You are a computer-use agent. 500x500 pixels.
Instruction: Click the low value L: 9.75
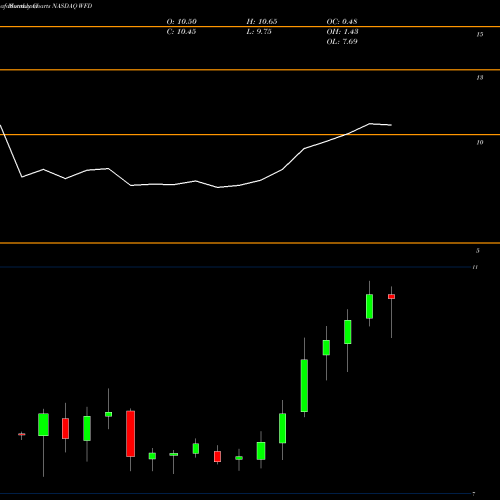tap(259, 32)
